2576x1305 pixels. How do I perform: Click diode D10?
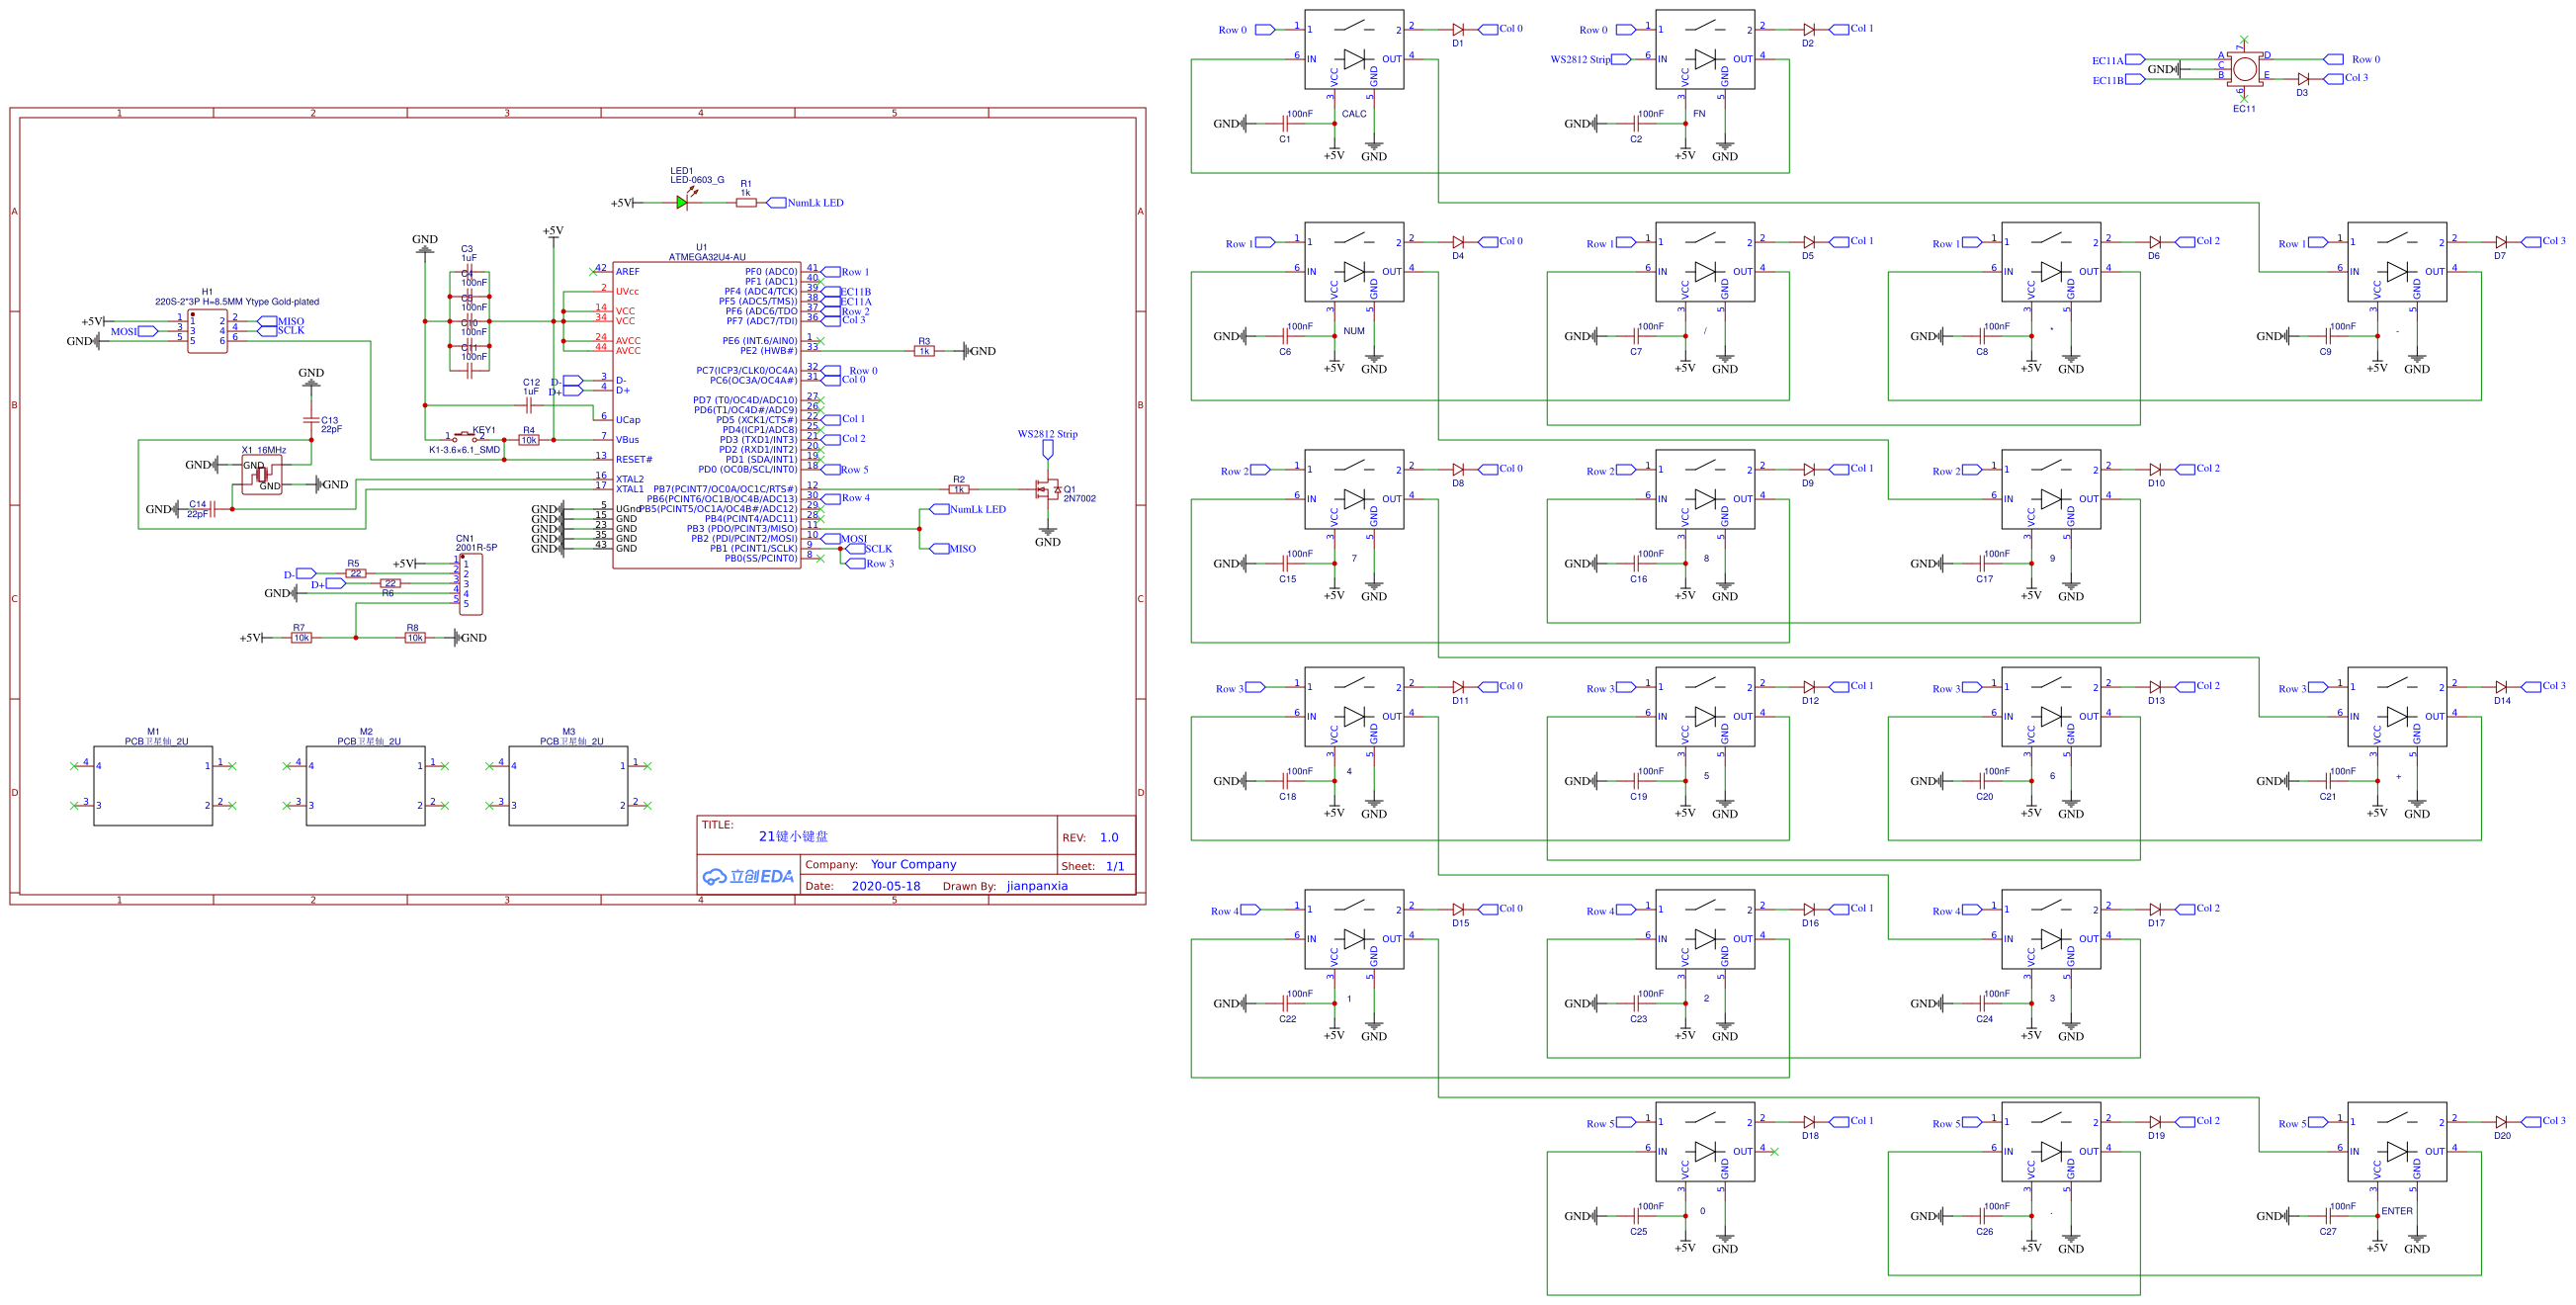(x=2155, y=469)
